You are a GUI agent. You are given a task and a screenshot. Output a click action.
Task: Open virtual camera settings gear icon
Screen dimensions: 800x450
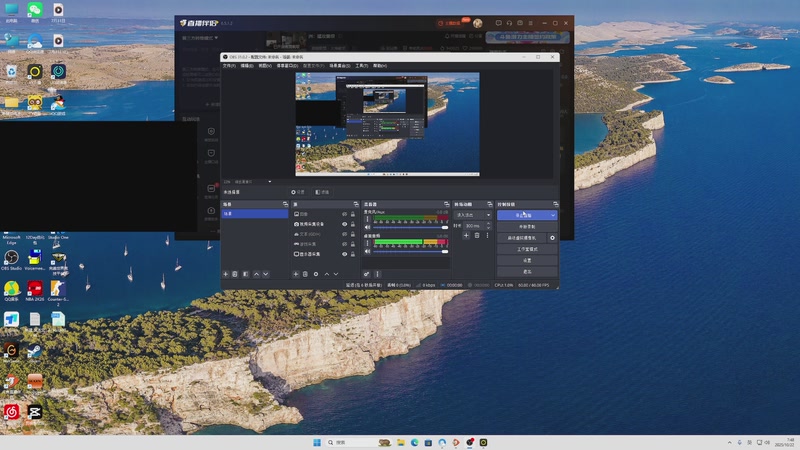pos(551,238)
